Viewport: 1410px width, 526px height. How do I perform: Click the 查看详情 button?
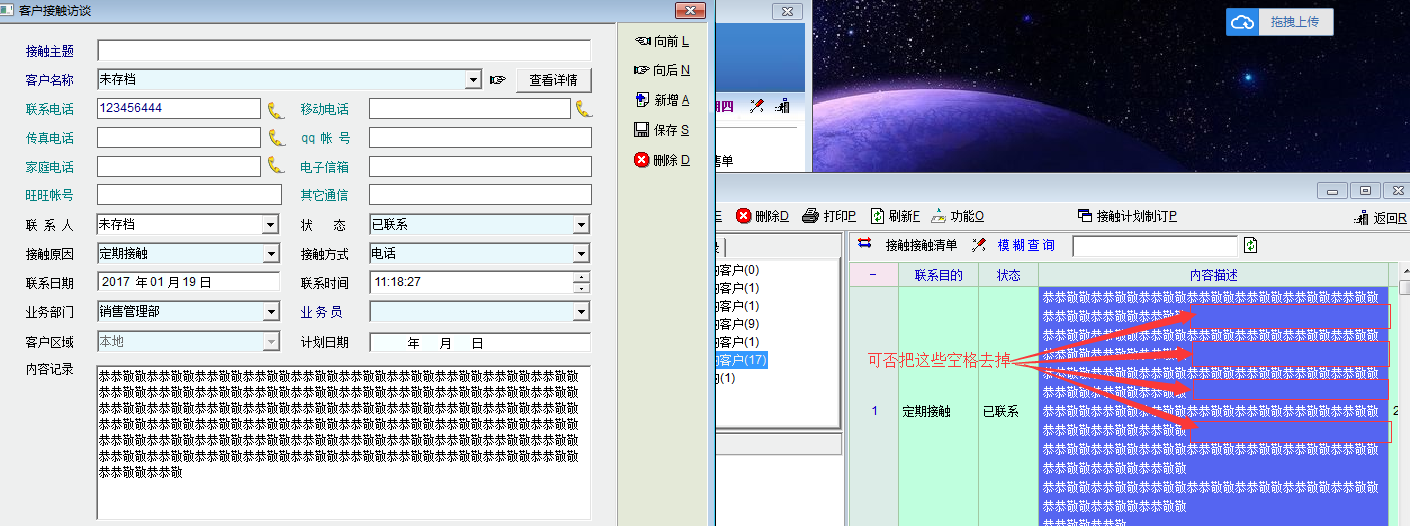(x=553, y=80)
